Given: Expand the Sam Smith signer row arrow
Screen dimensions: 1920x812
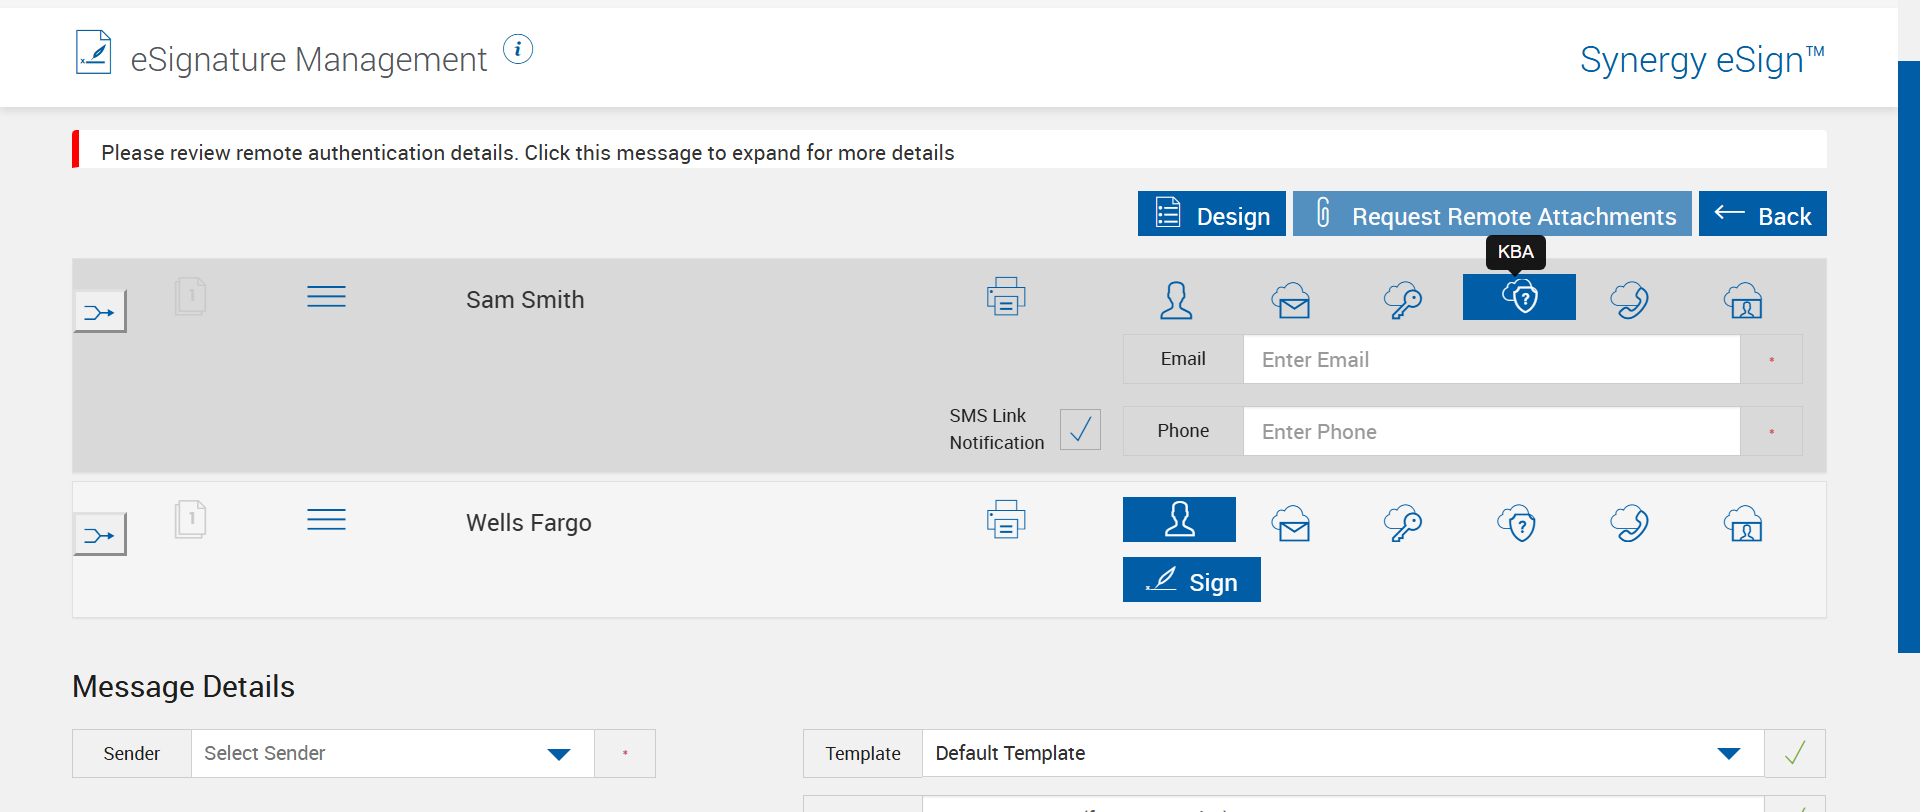Looking at the screenshot, I should [100, 312].
